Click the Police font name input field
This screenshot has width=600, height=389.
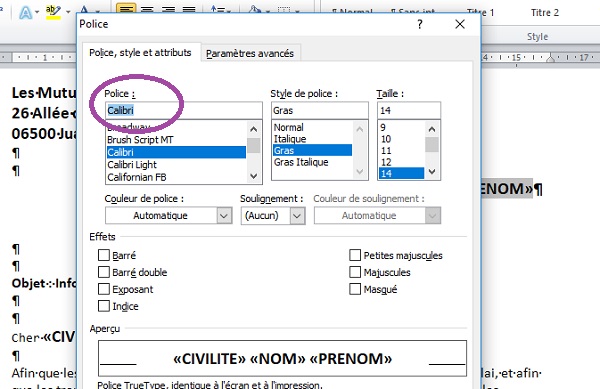click(x=184, y=111)
